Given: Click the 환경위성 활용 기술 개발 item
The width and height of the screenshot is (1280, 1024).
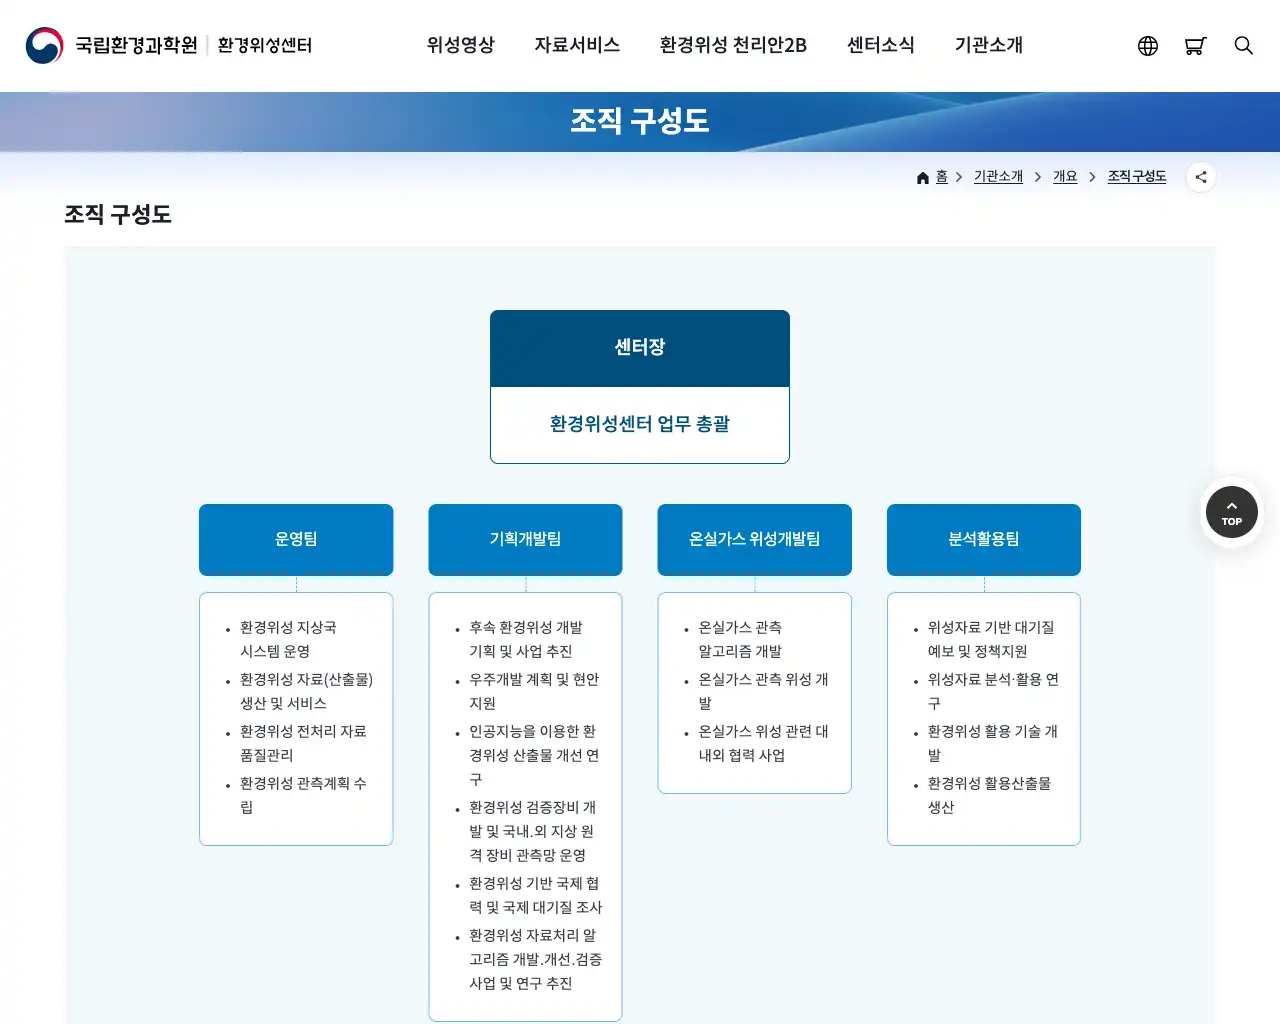Looking at the screenshot, I should coord(992,744).
